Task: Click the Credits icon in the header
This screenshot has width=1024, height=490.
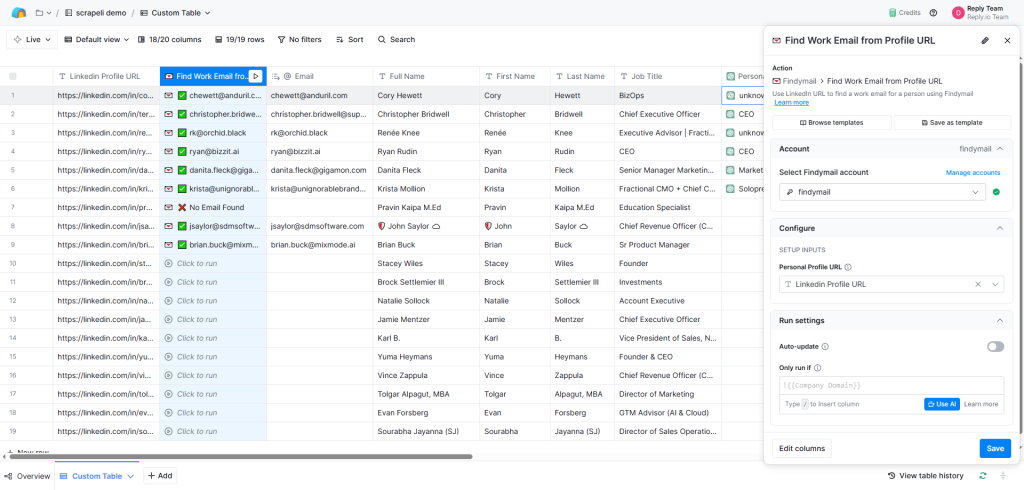Action: coord(893,12)
